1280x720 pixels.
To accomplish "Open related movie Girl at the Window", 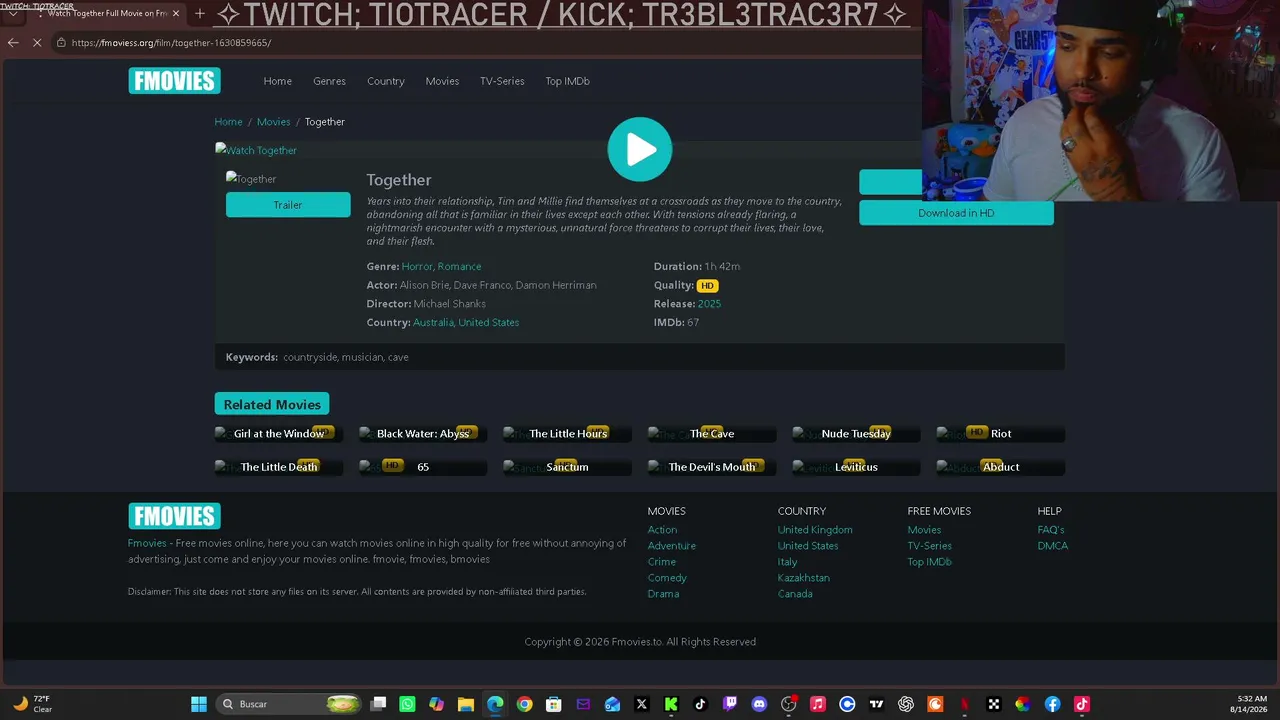I will click(279, 434).
